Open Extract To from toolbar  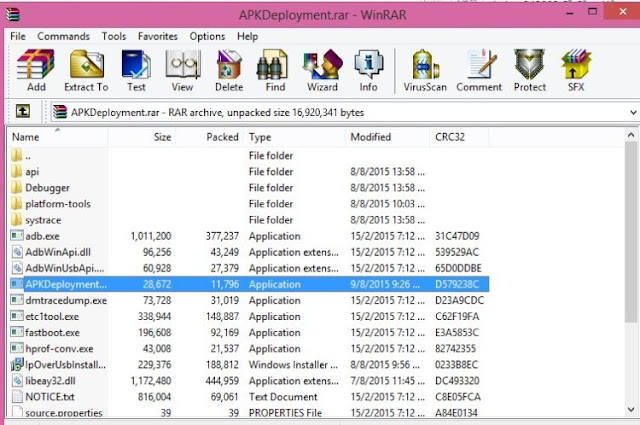(x=86, y=70)
